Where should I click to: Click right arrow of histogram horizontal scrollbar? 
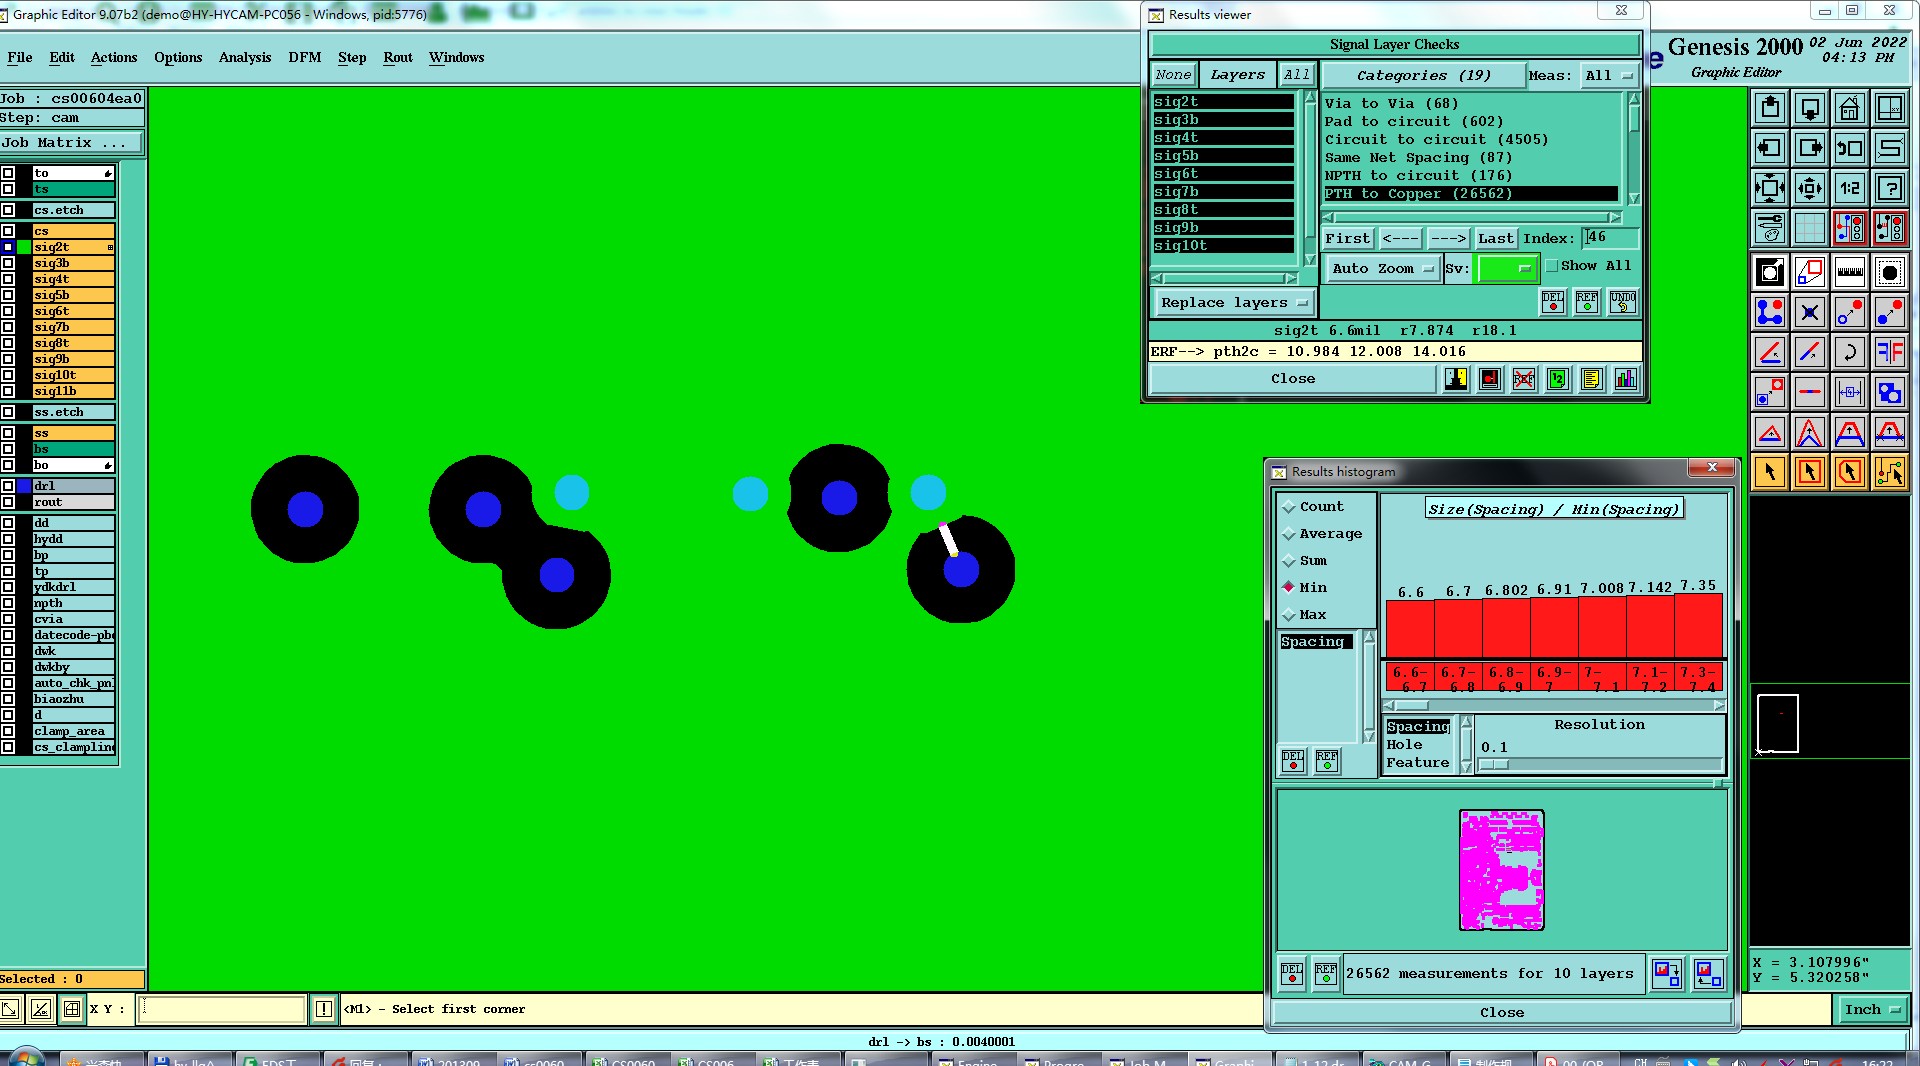(x=1719, y=705)
